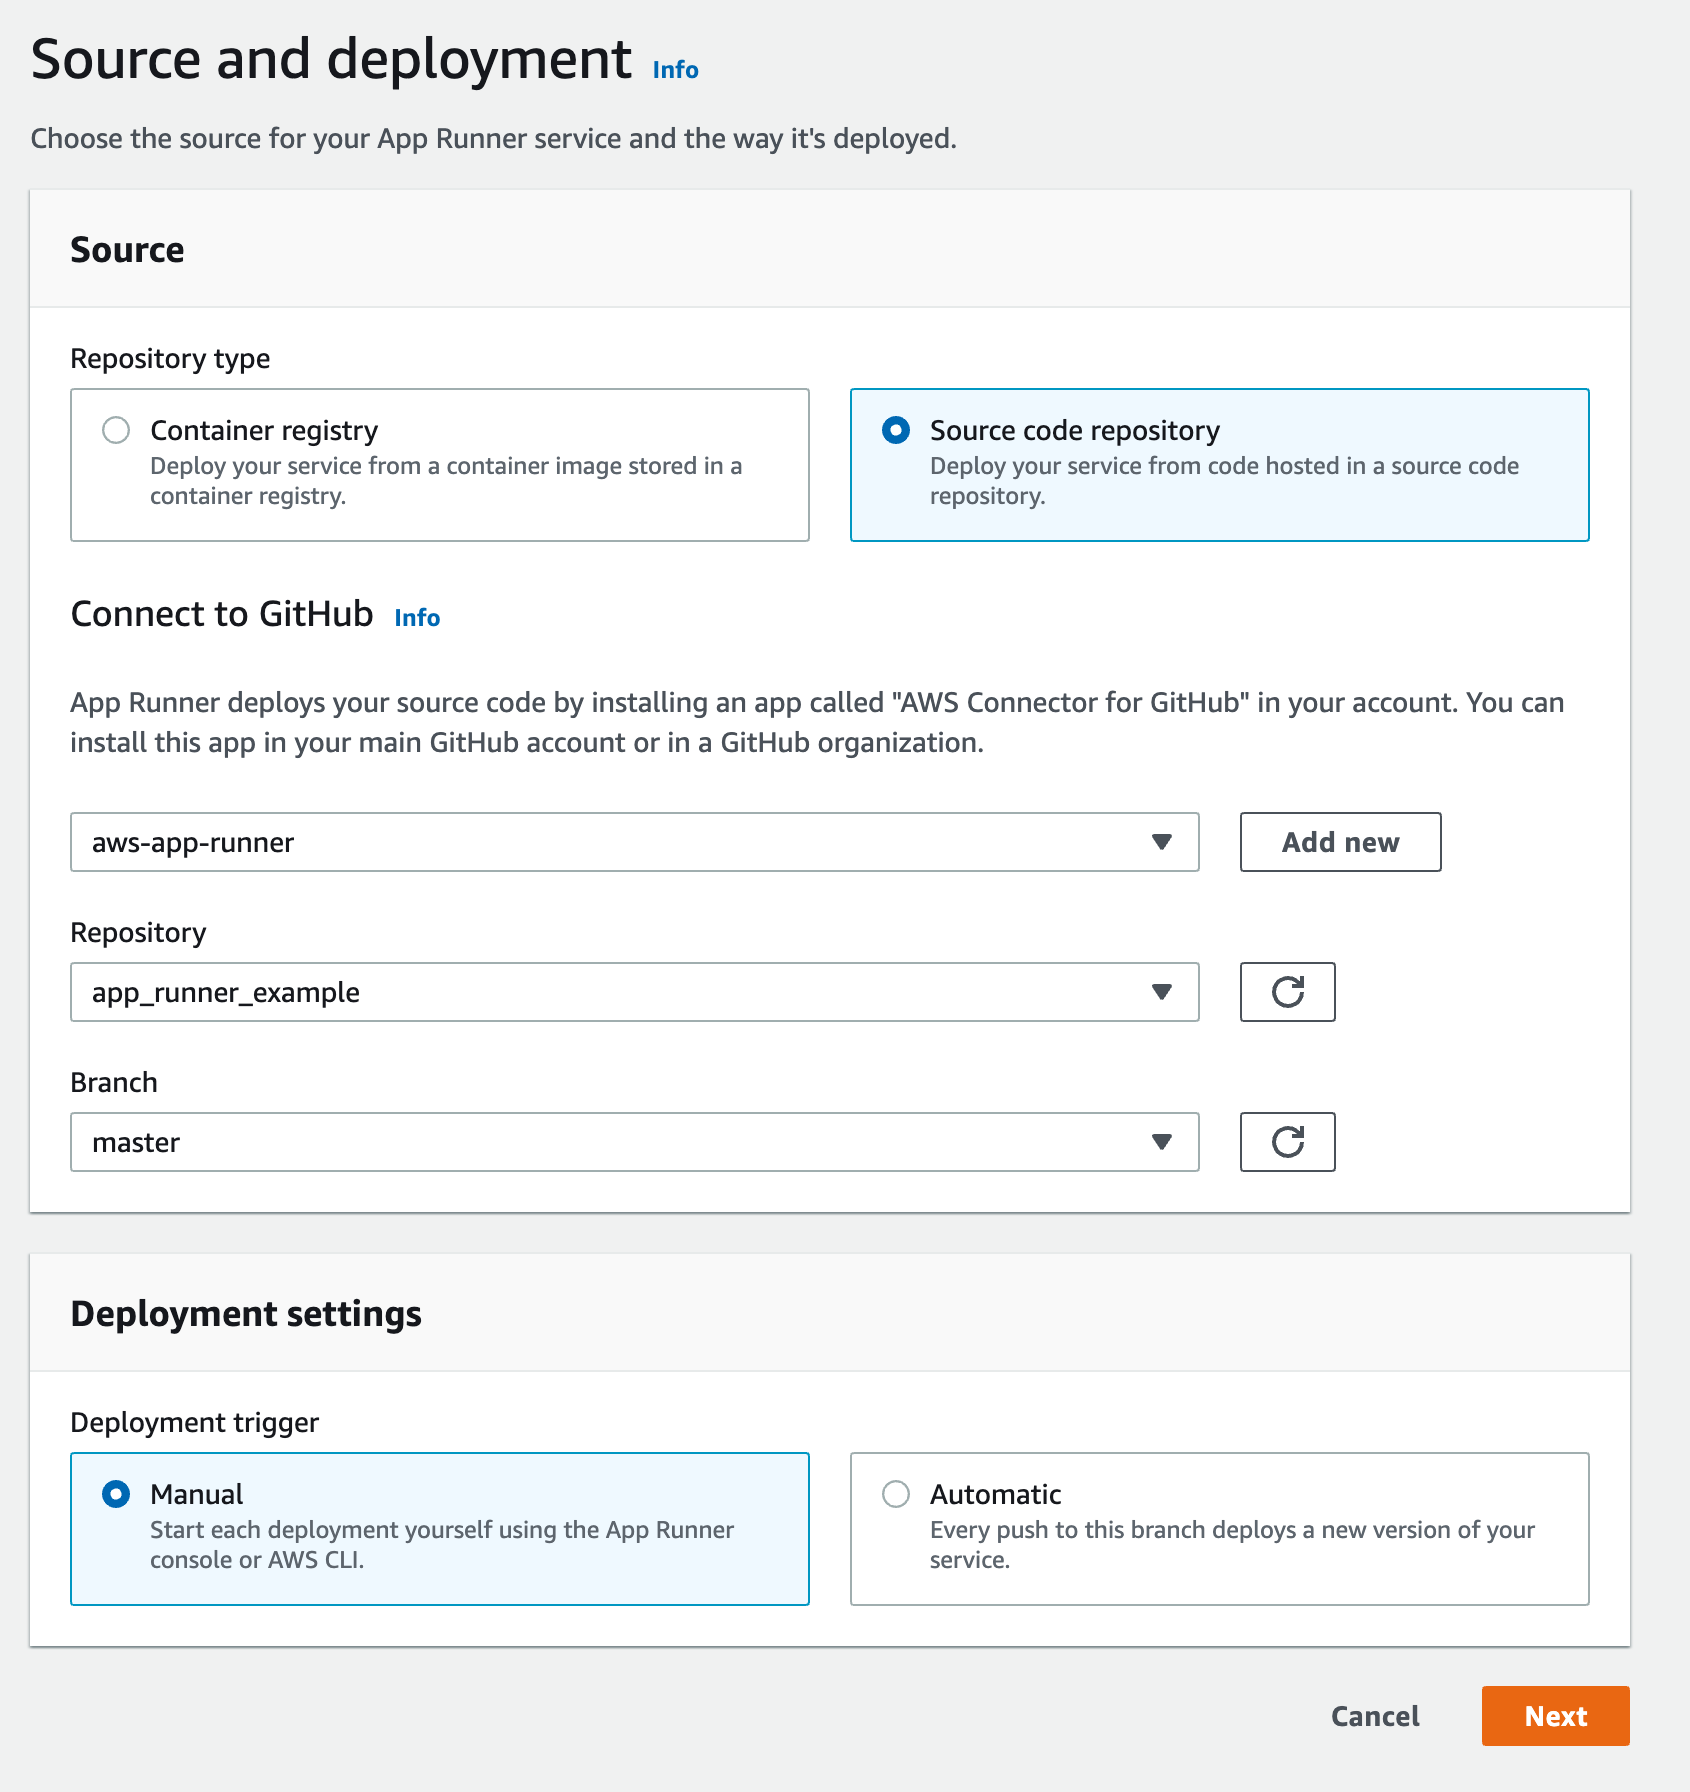Refresh the Branch list
Viewport: 1690px width, 1792px height.
1287,1142
